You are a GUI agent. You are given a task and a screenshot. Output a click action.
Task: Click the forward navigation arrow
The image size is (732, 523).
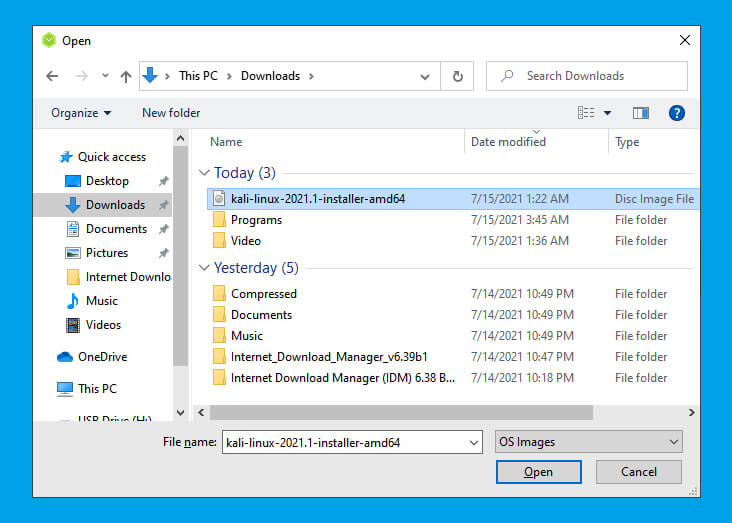[82, 76]
